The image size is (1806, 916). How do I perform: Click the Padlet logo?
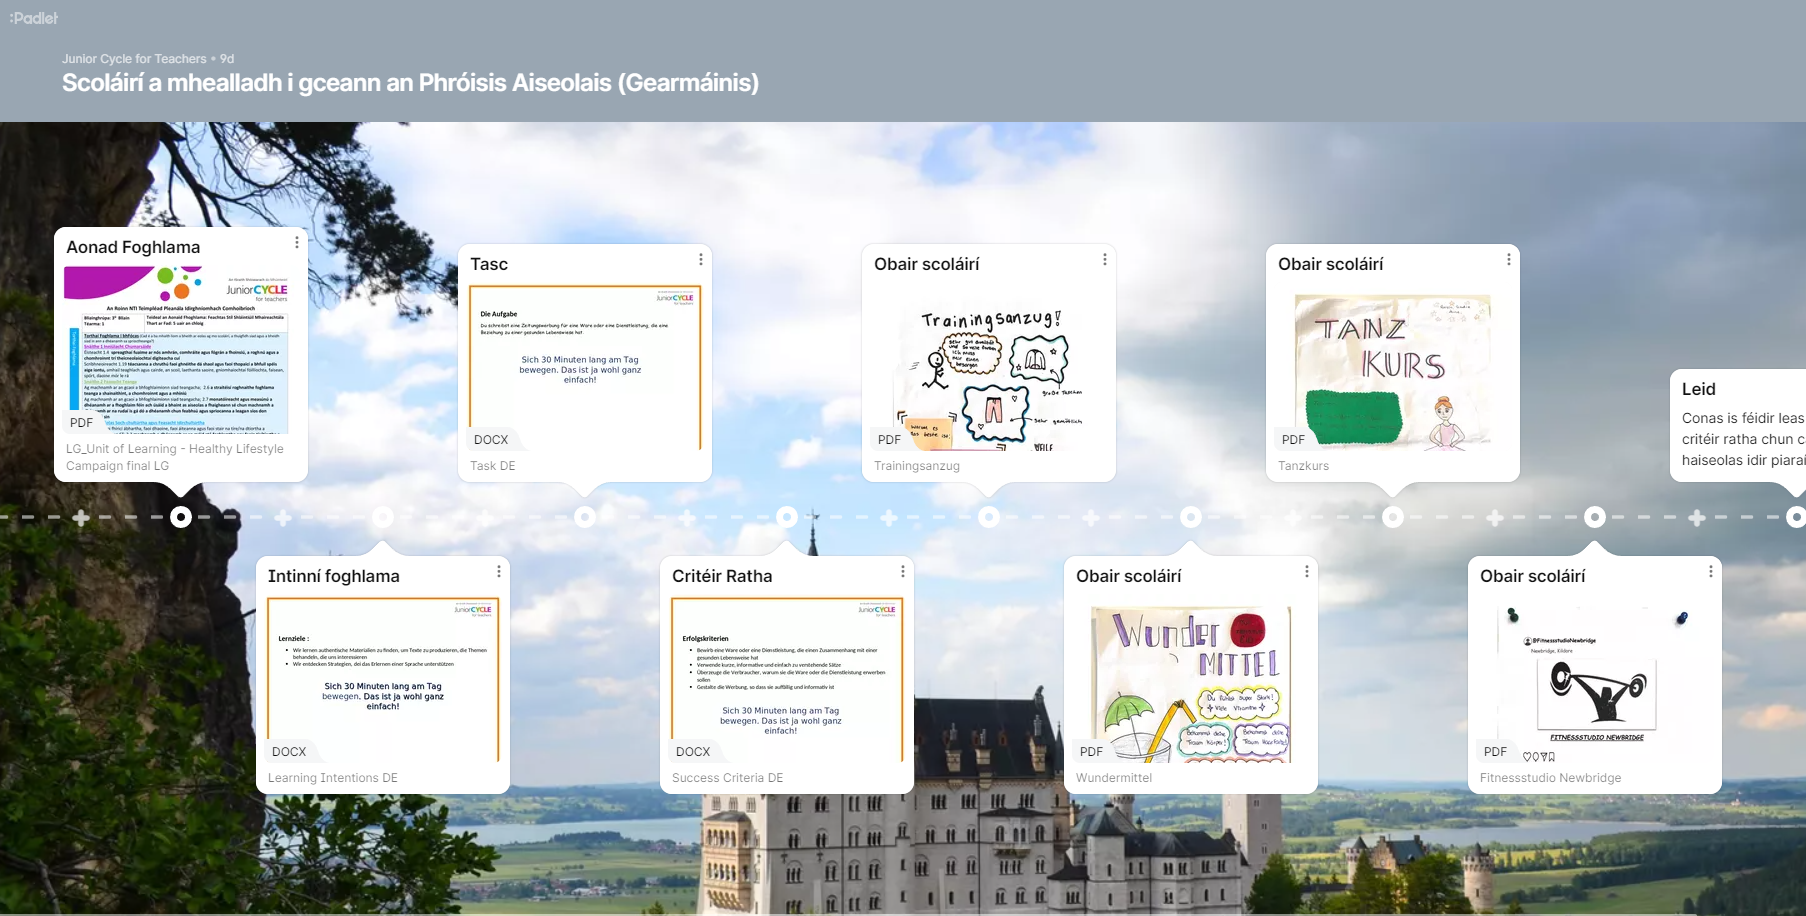(34, 18)
